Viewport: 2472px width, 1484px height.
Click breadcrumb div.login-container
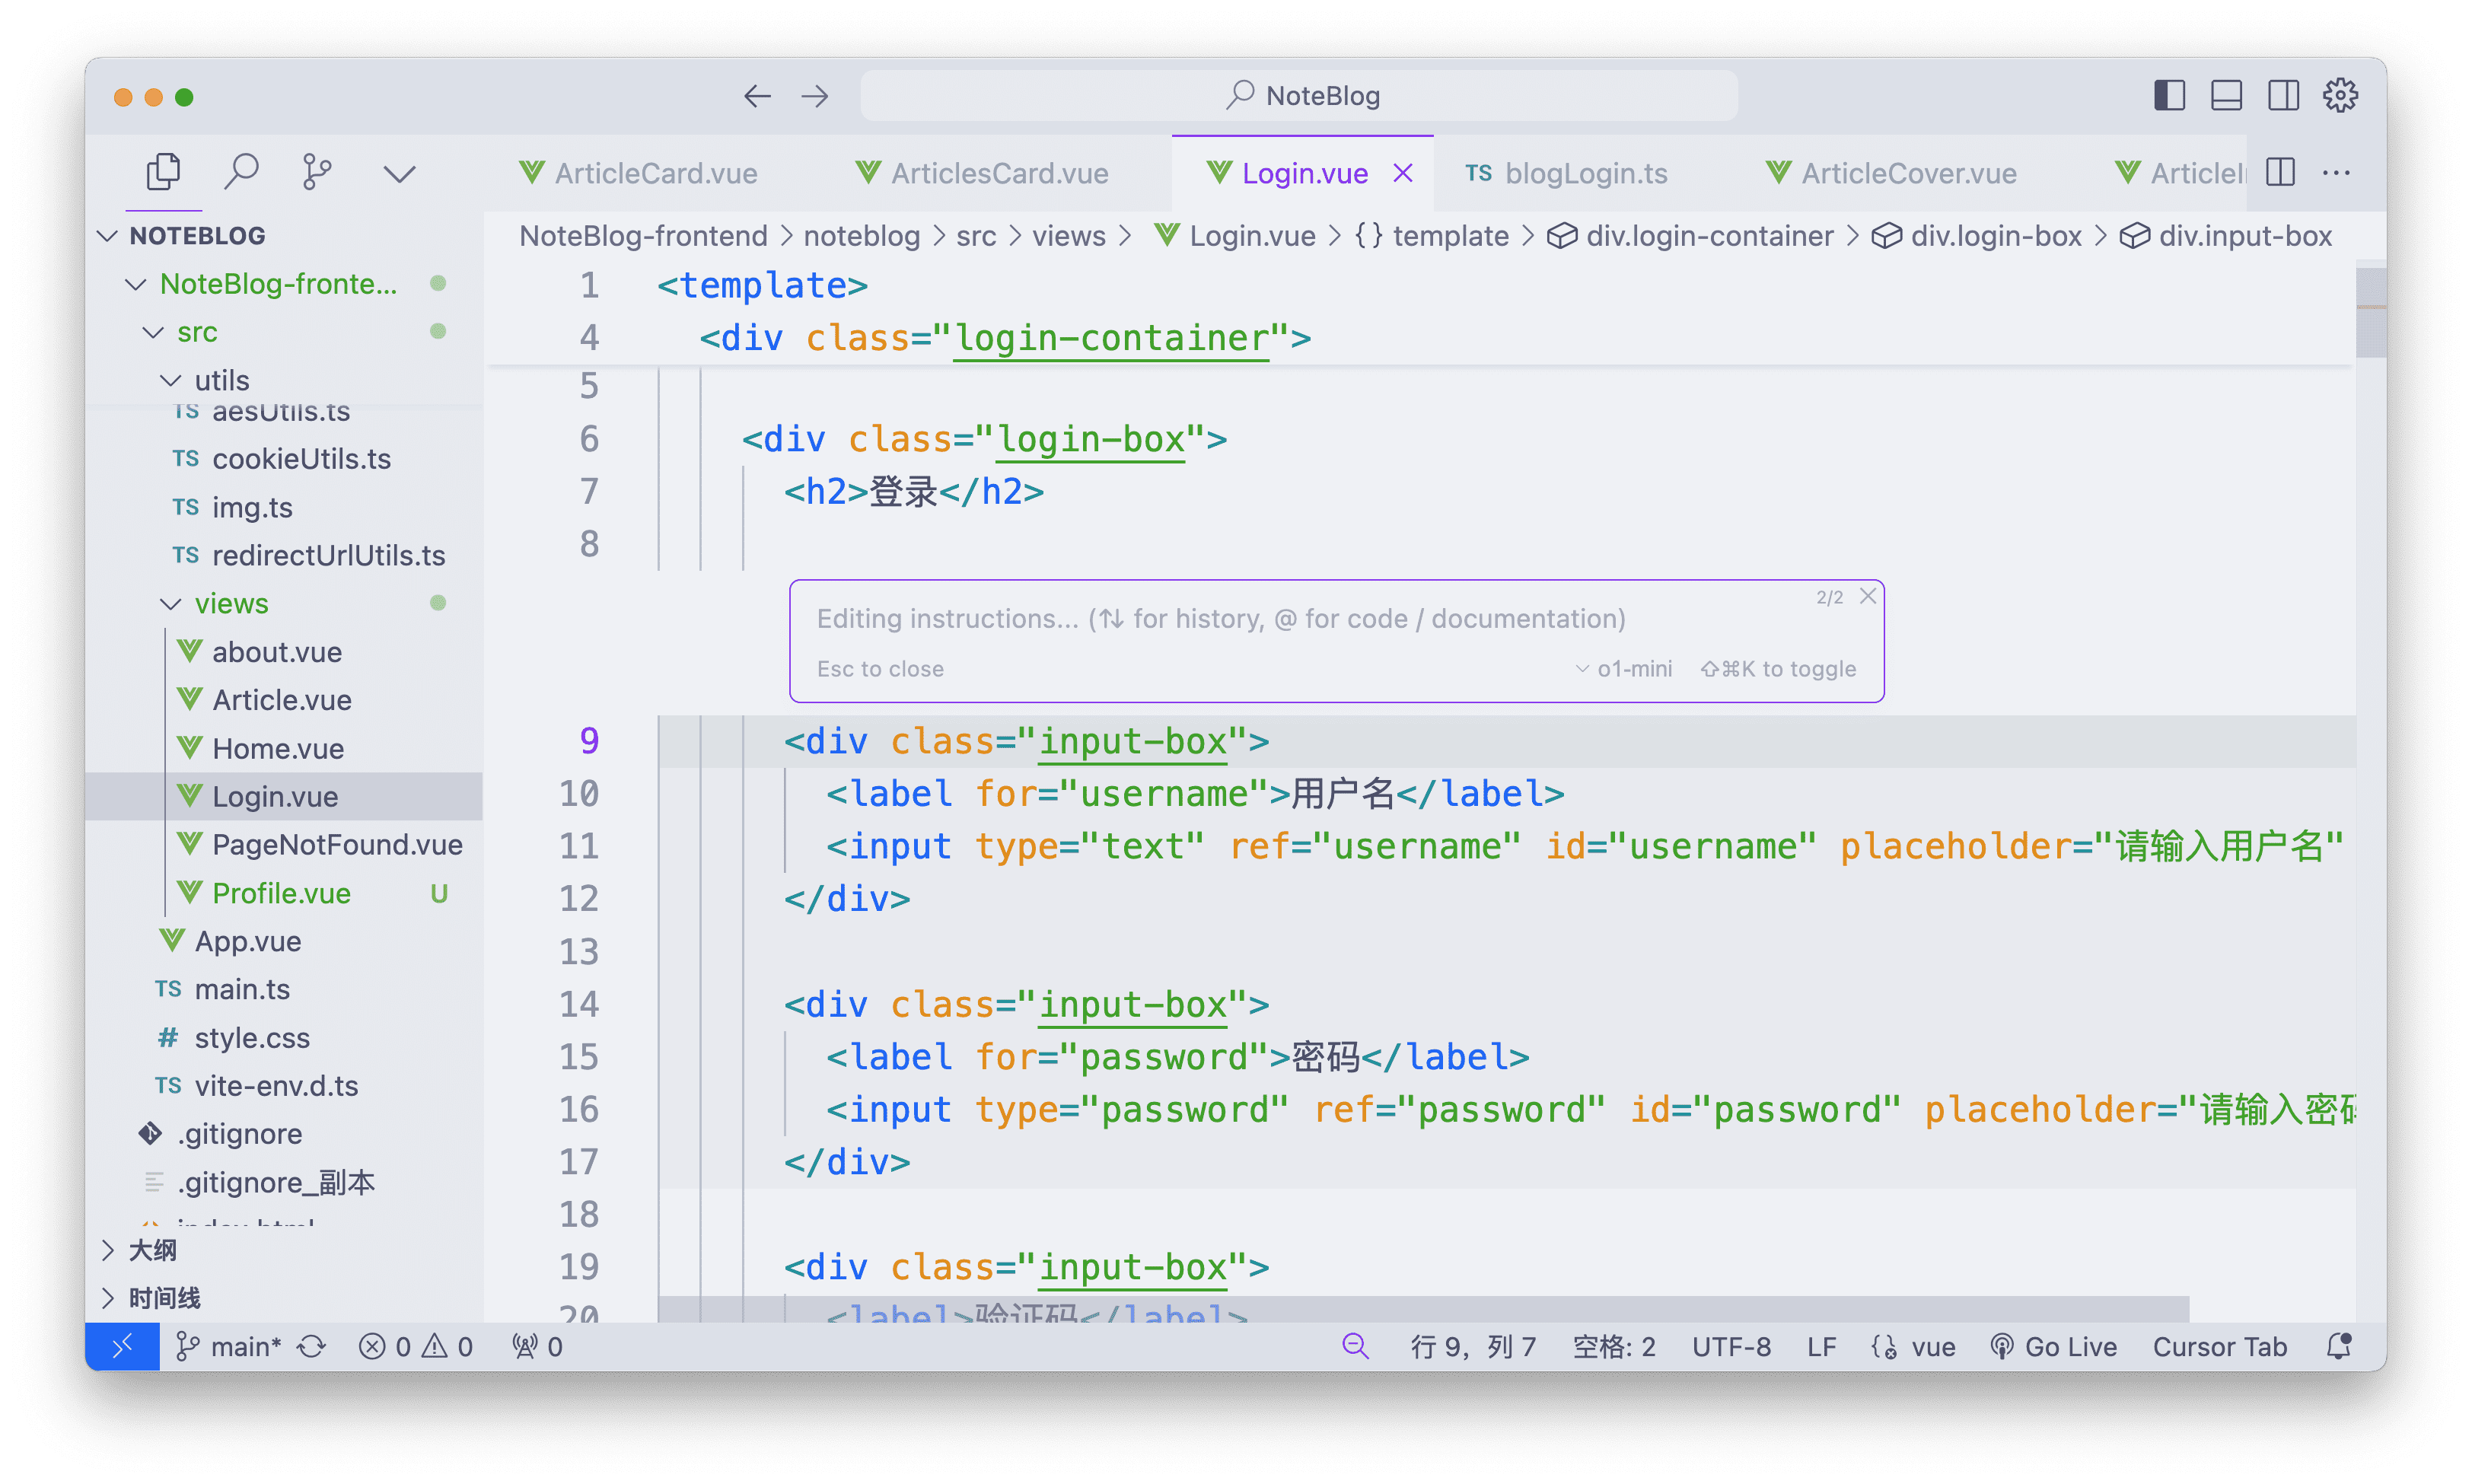[x=1690, y=236]
